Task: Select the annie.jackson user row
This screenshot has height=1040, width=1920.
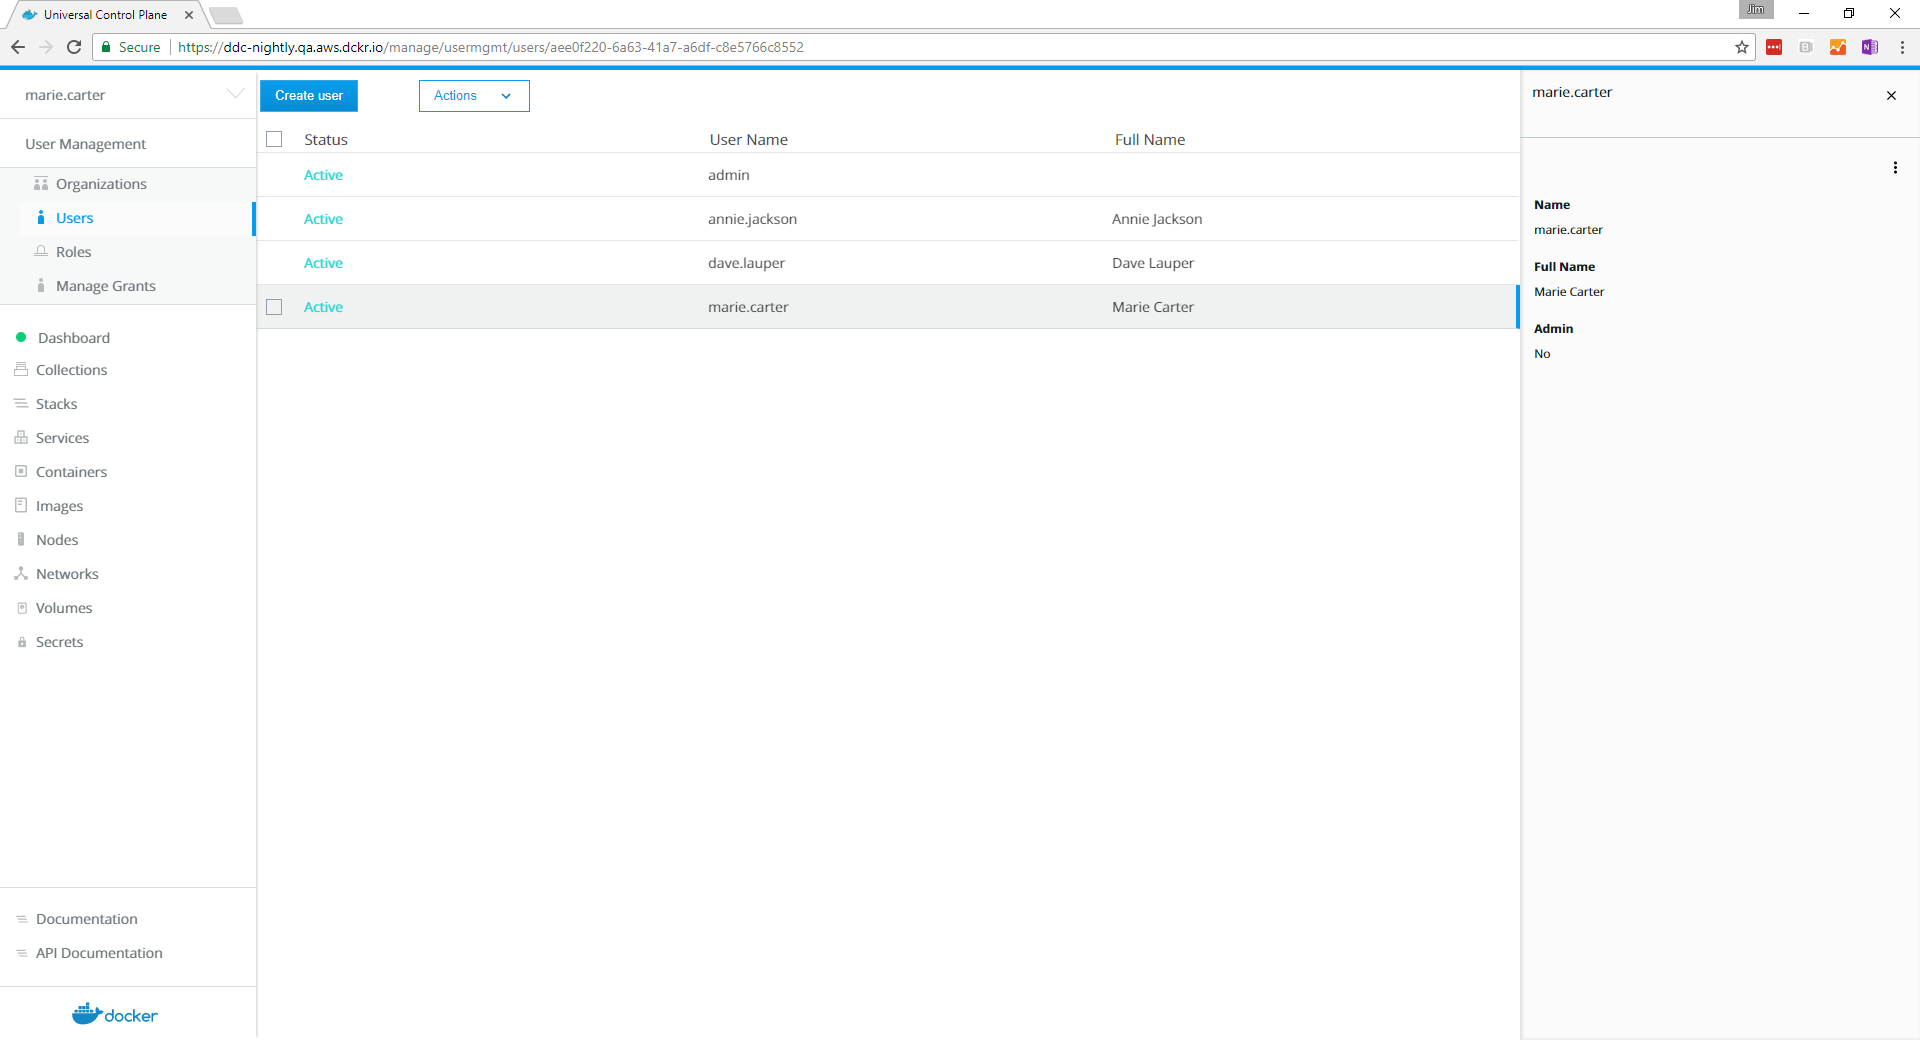Action: pos(752,219)
